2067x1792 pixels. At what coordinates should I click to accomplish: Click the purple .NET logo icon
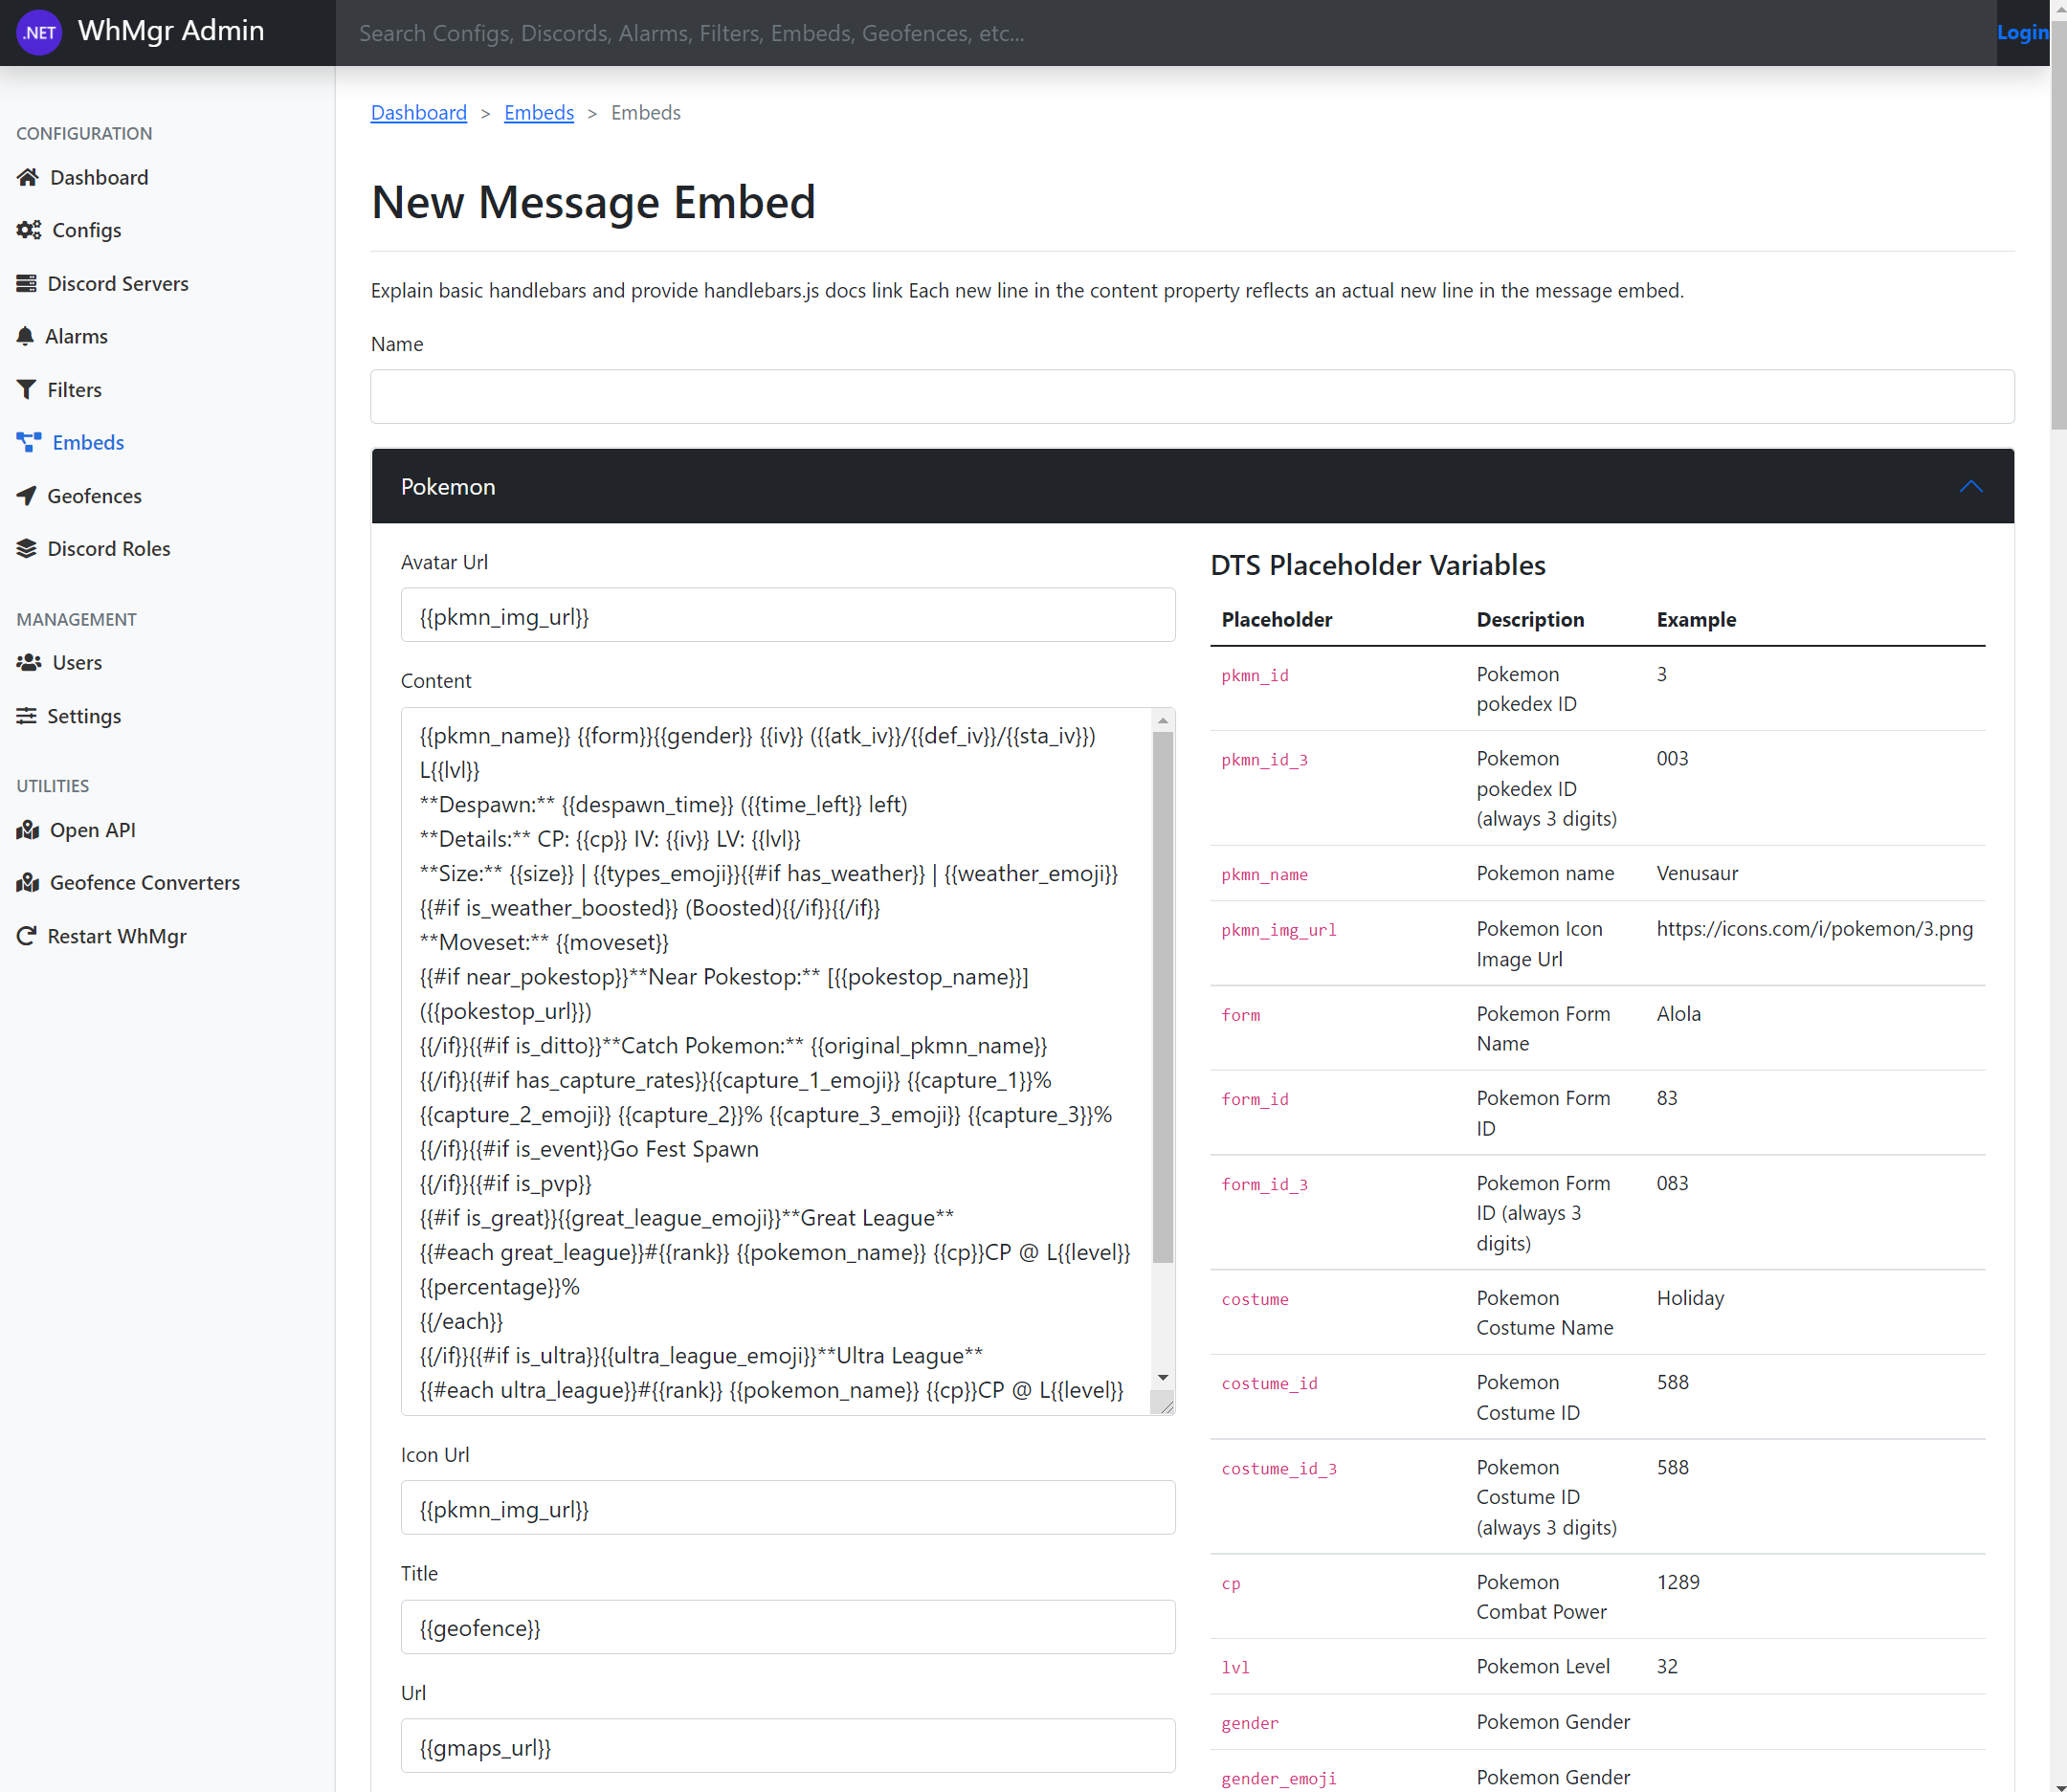point(40,33)
